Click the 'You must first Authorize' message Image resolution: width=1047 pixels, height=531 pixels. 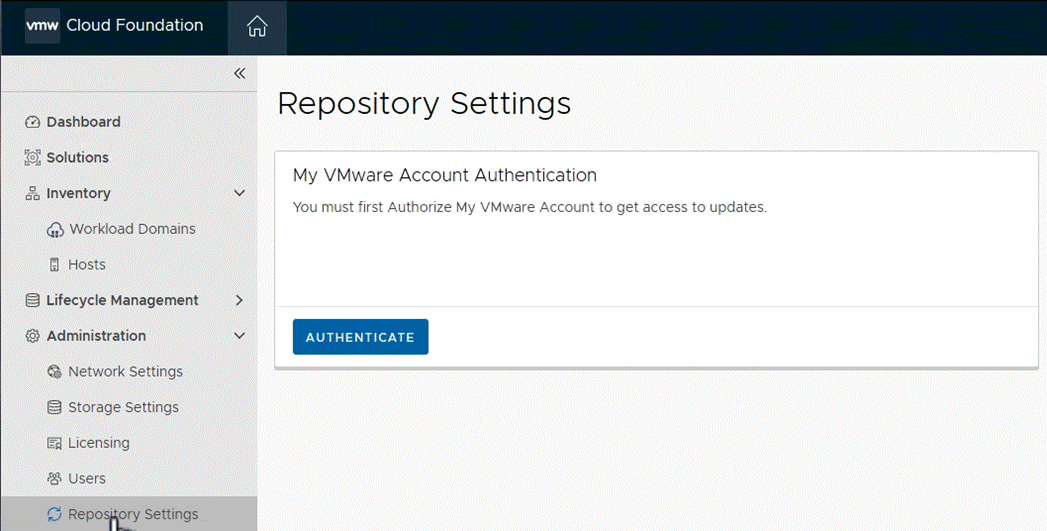point(530,207)
